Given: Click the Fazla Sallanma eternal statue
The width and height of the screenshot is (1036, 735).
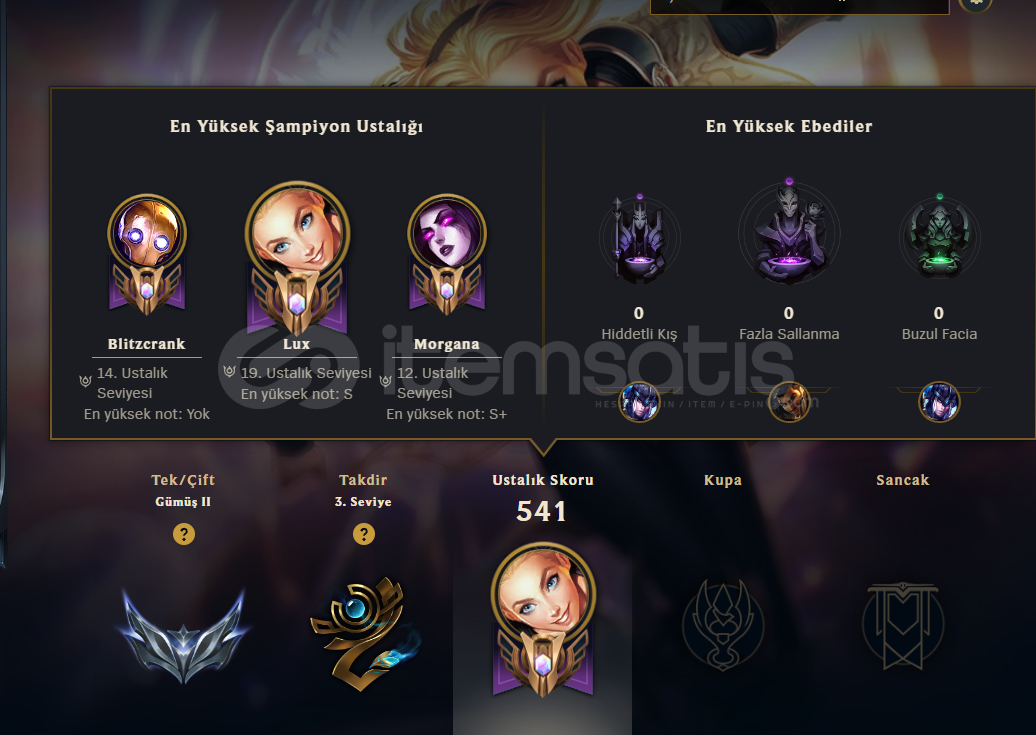Looking at the screenshot, I should point(789,231).
